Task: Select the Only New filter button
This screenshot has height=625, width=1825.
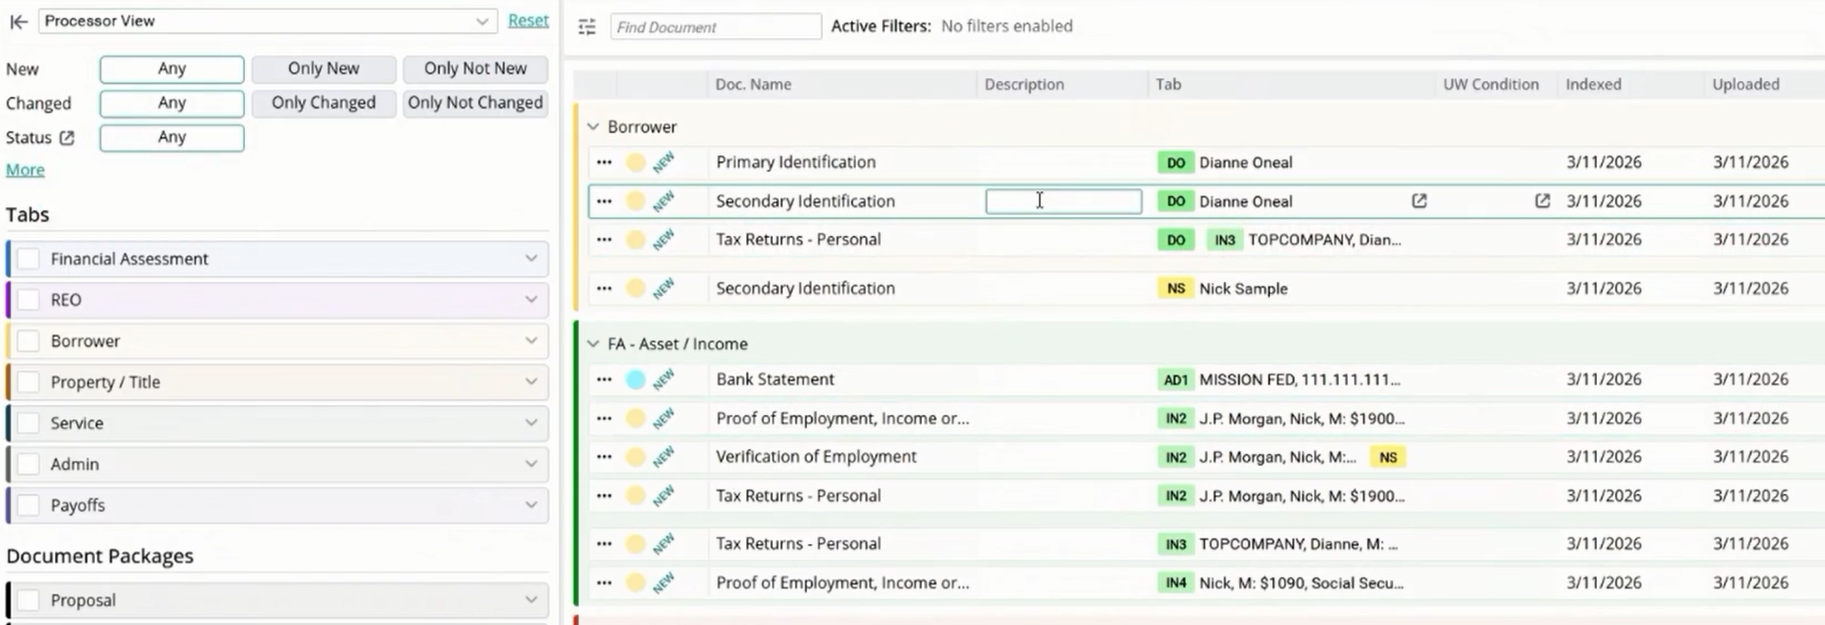Action: (x=323, y=69)
